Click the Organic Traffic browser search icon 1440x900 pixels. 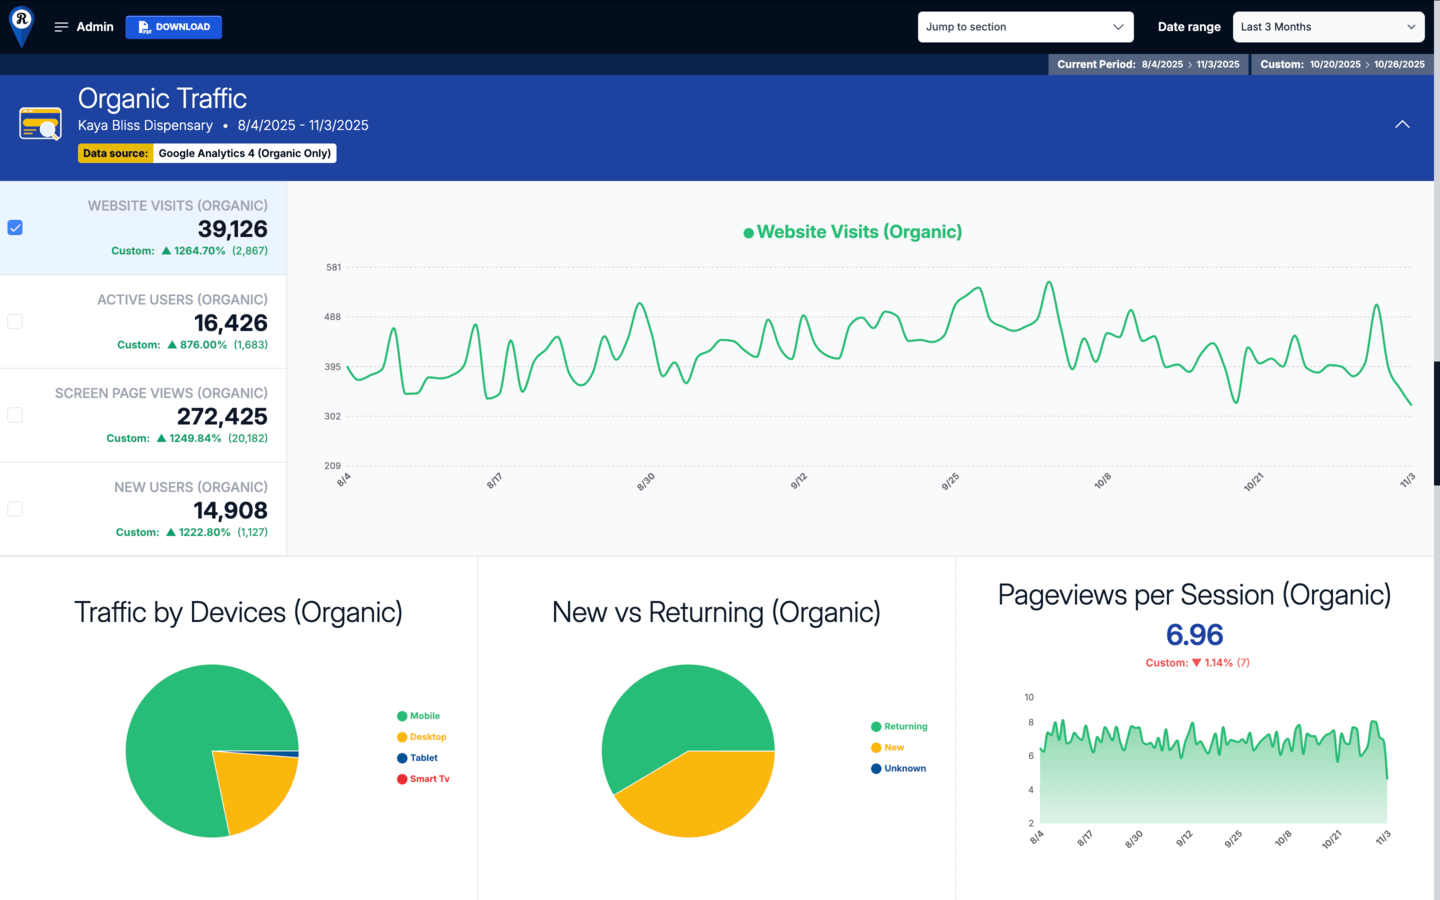click(40, 125)
